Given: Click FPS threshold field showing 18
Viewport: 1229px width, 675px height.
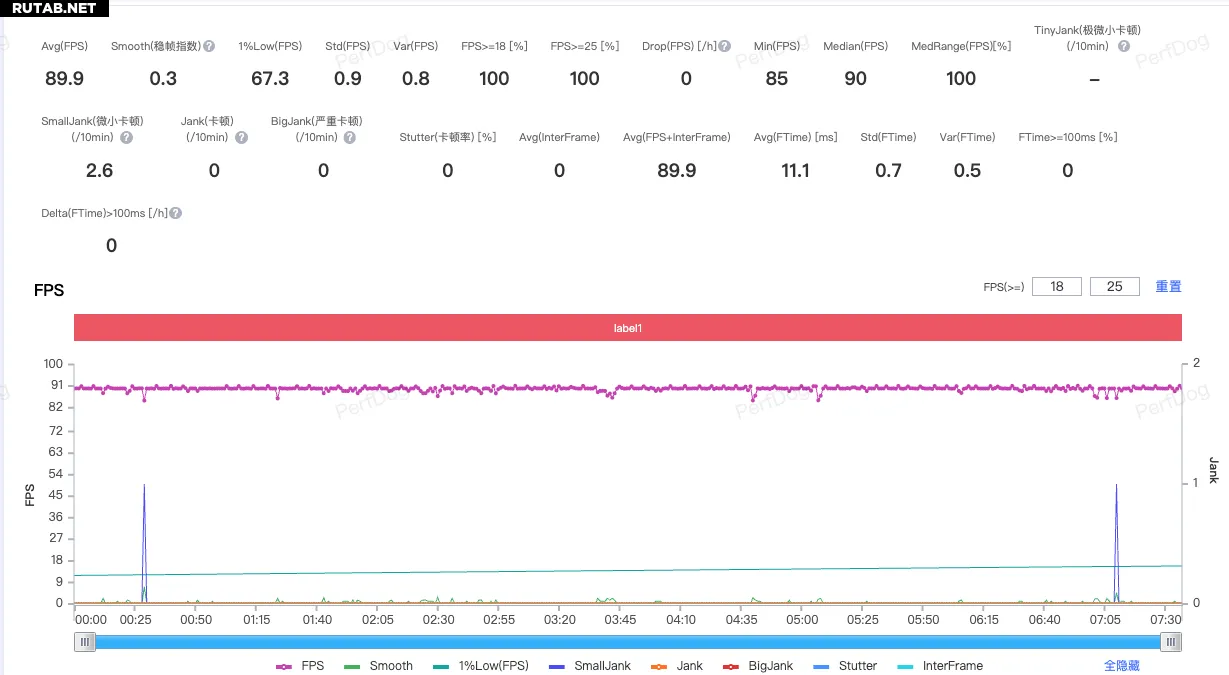Looking at the screenshot, I should 1056,287.
